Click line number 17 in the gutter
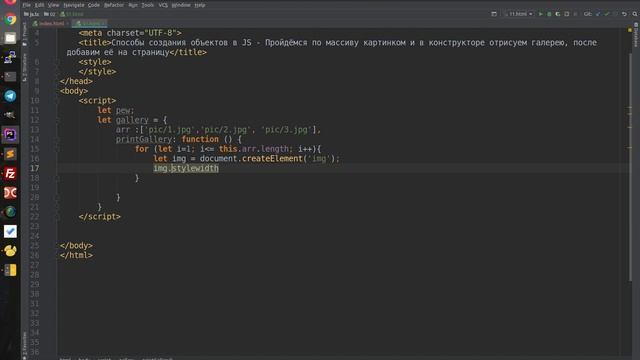 (35, 168)
